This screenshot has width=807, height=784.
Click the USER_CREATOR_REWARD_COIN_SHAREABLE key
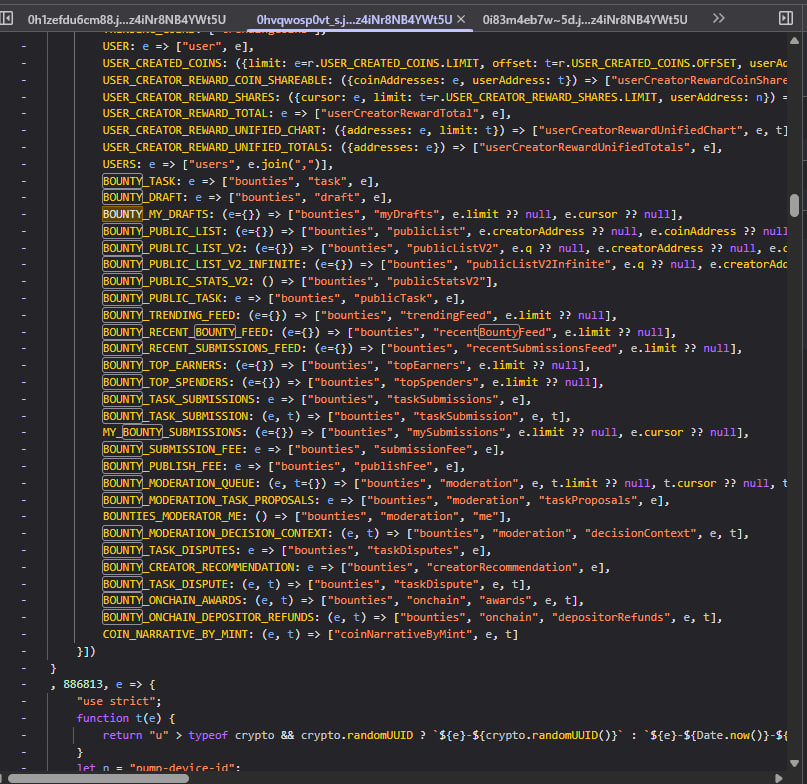(217, 80)
